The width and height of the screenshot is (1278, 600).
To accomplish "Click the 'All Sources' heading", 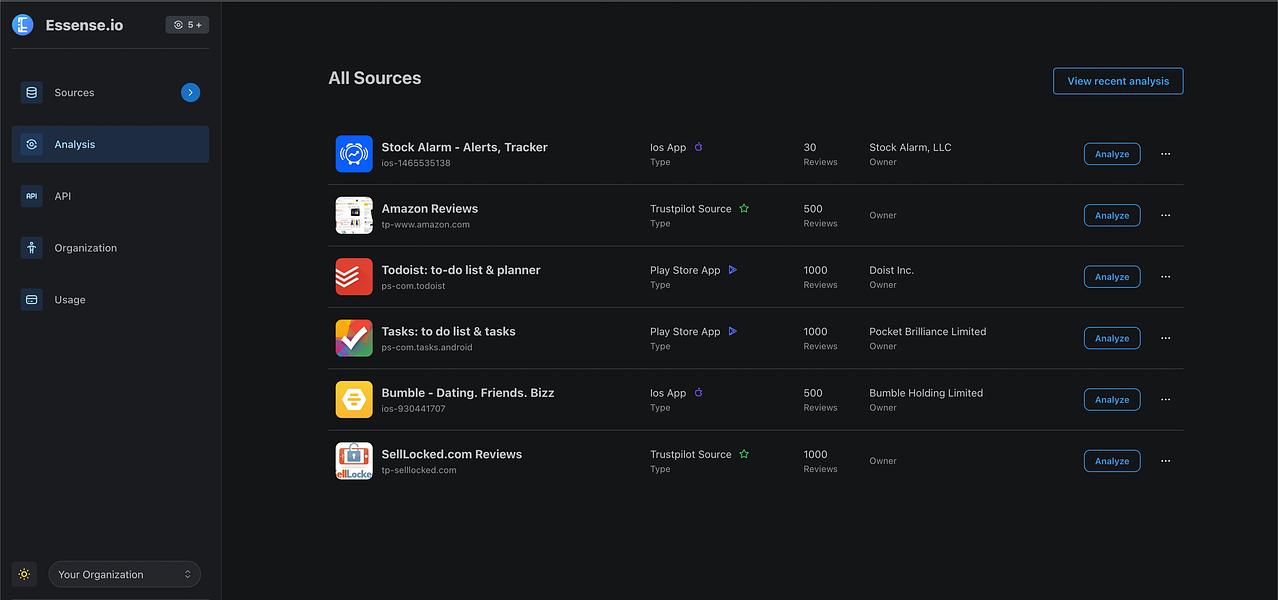I will coord(375,78).
